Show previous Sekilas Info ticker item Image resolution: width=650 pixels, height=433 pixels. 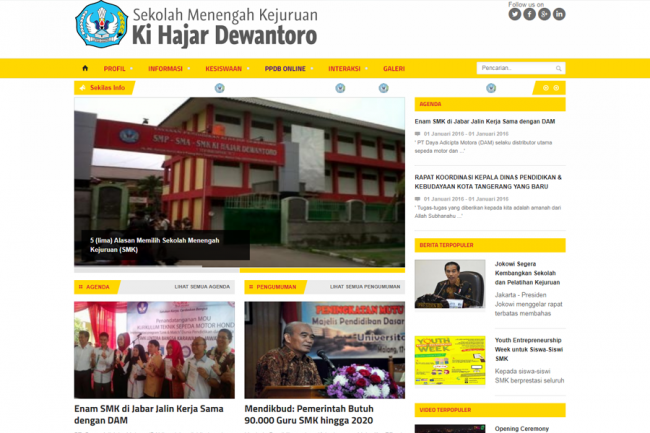click(x=545, y=88)
